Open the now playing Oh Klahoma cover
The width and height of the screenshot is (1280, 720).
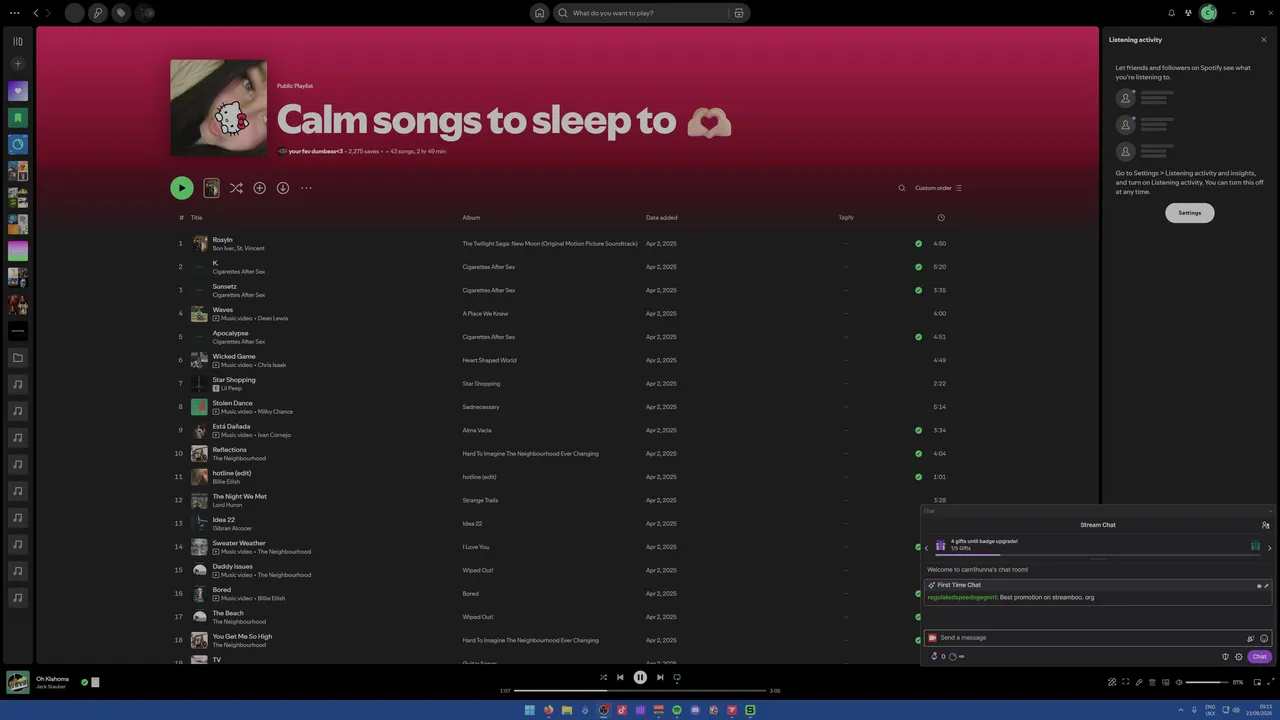point(17,682)
